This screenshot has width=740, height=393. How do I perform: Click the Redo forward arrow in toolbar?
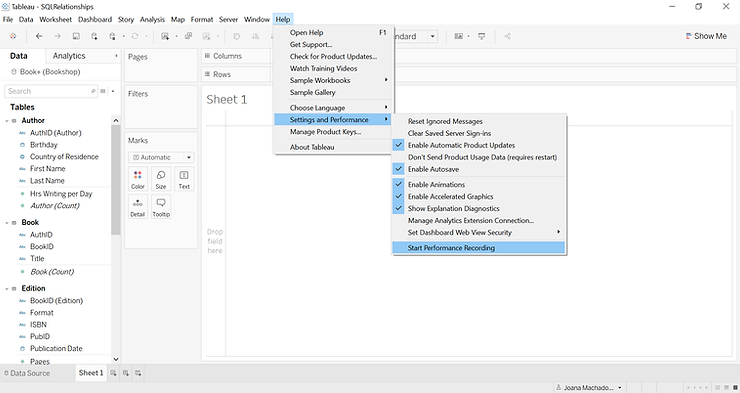click(x=58, y=36)
